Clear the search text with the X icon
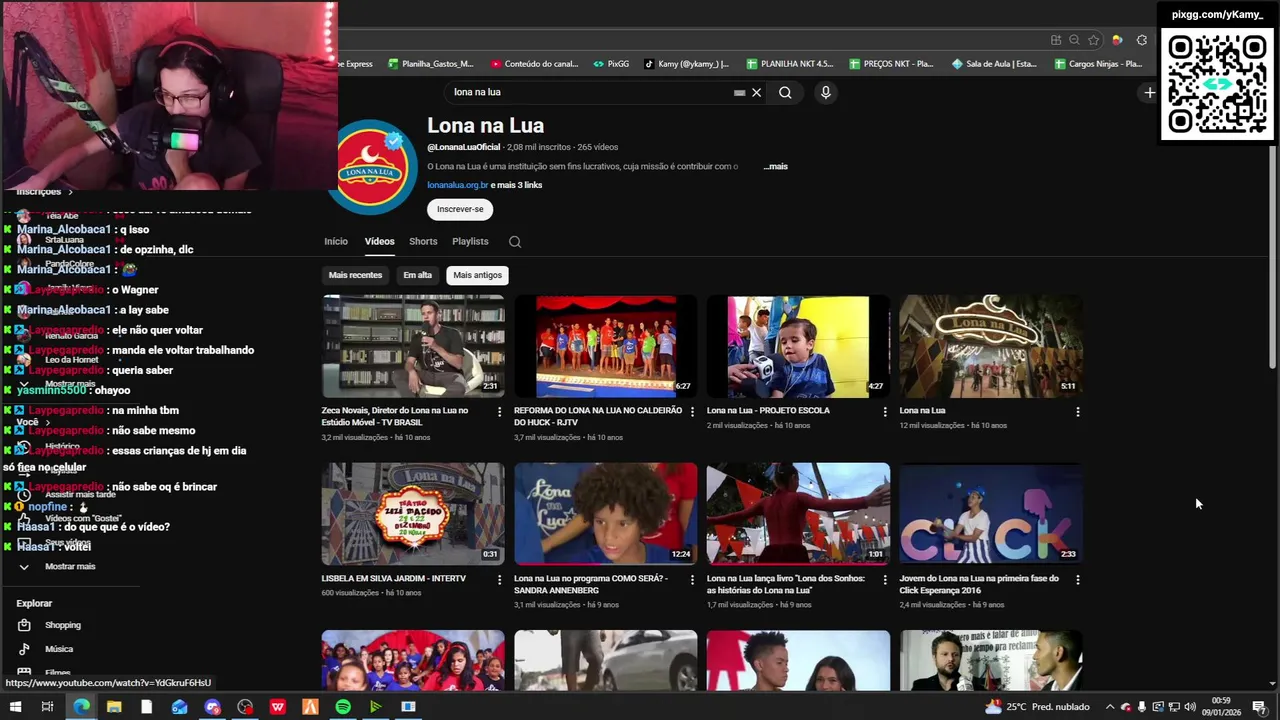The image size is (1280, 720). 757,92
